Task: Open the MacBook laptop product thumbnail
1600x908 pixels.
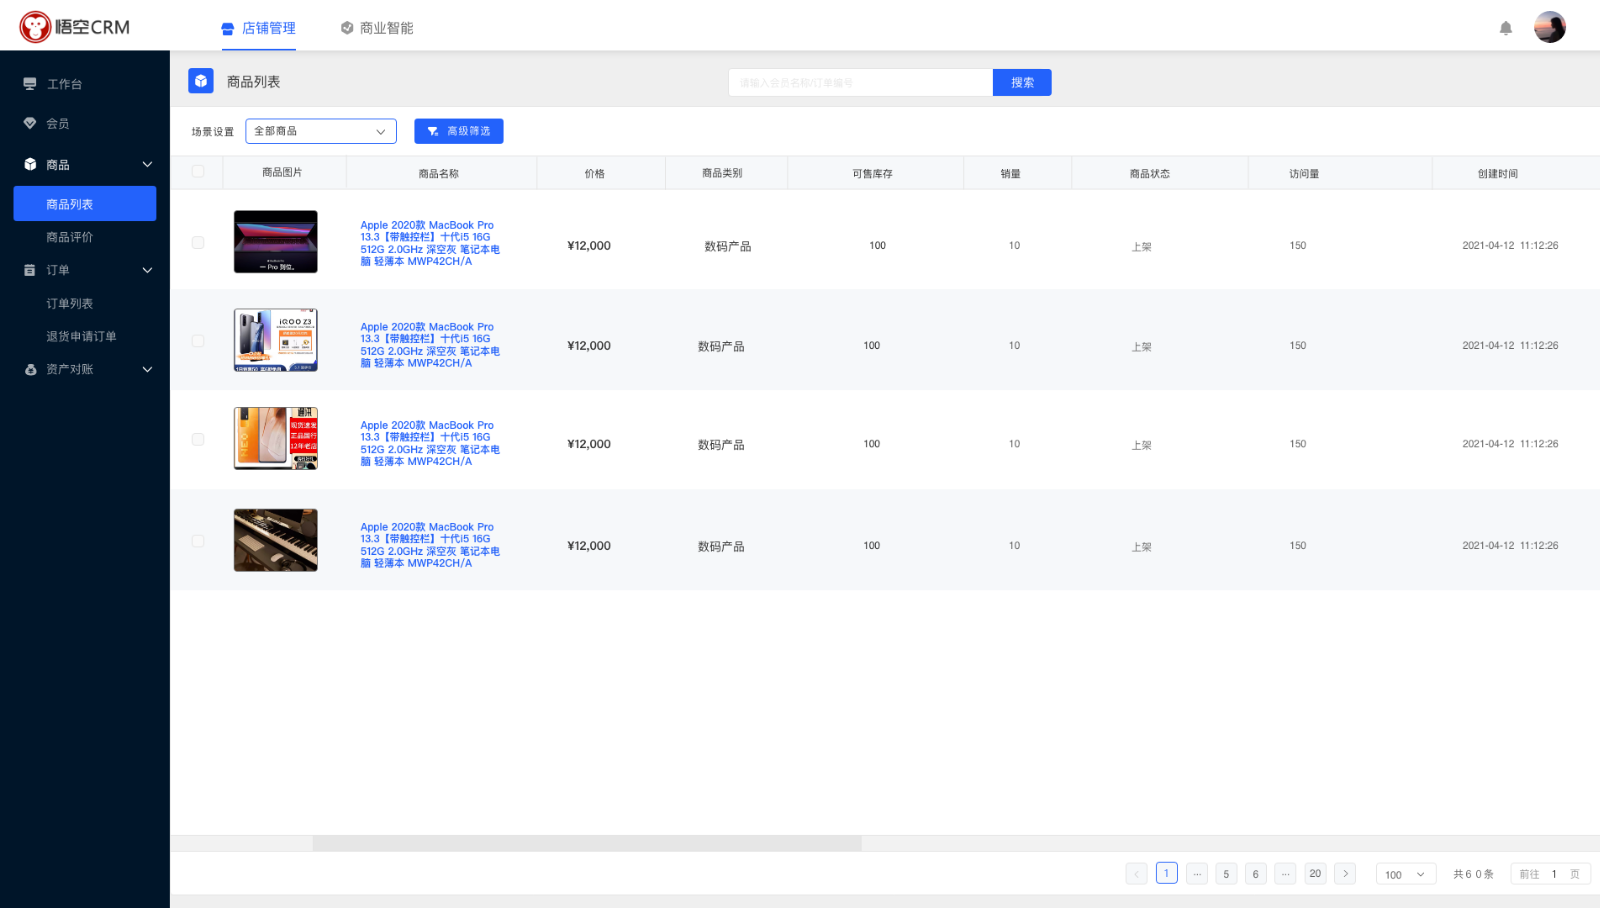Action: 276,242
